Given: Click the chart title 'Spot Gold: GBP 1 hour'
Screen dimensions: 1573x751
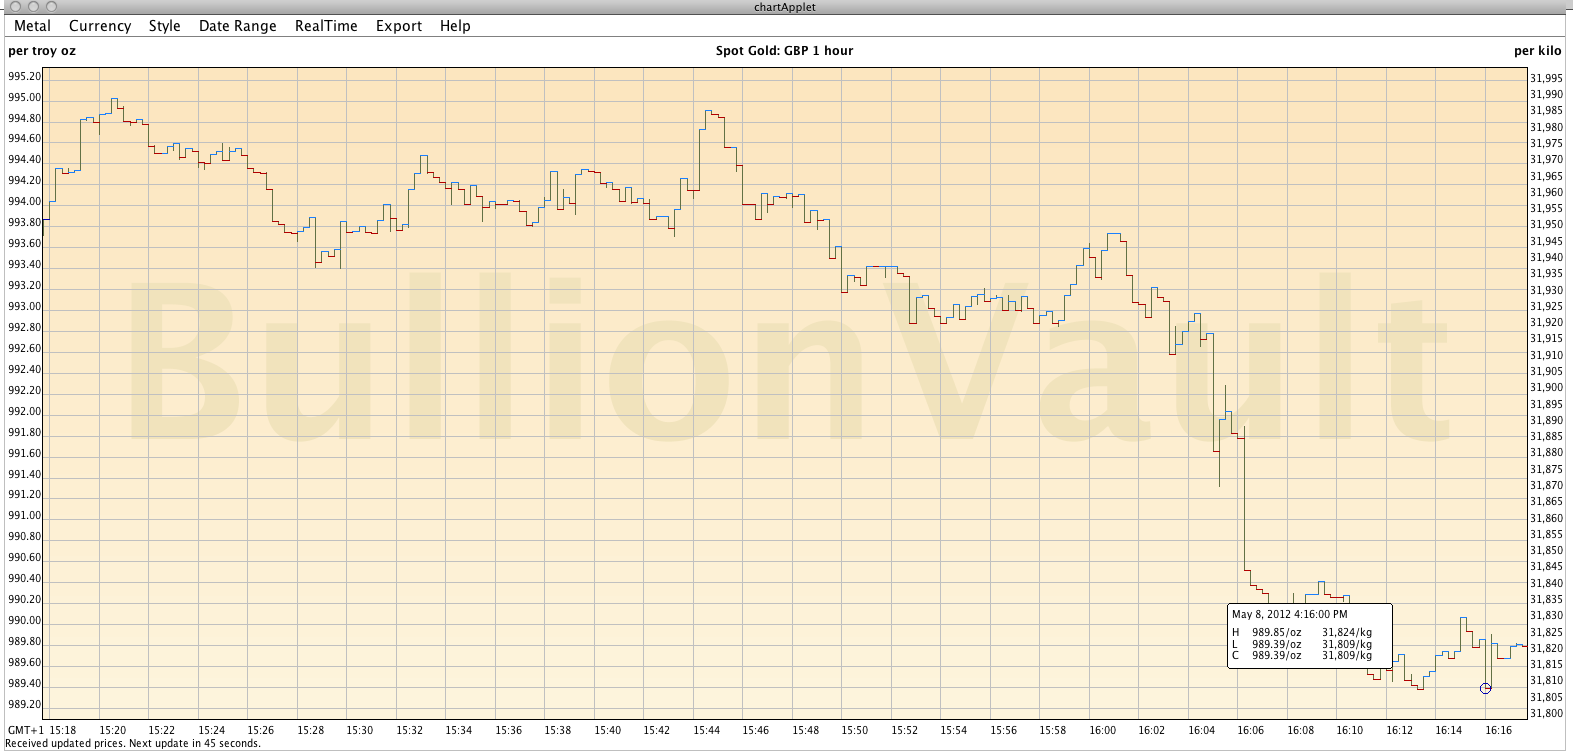Looking at the screenshot, I should coord(785,51).
